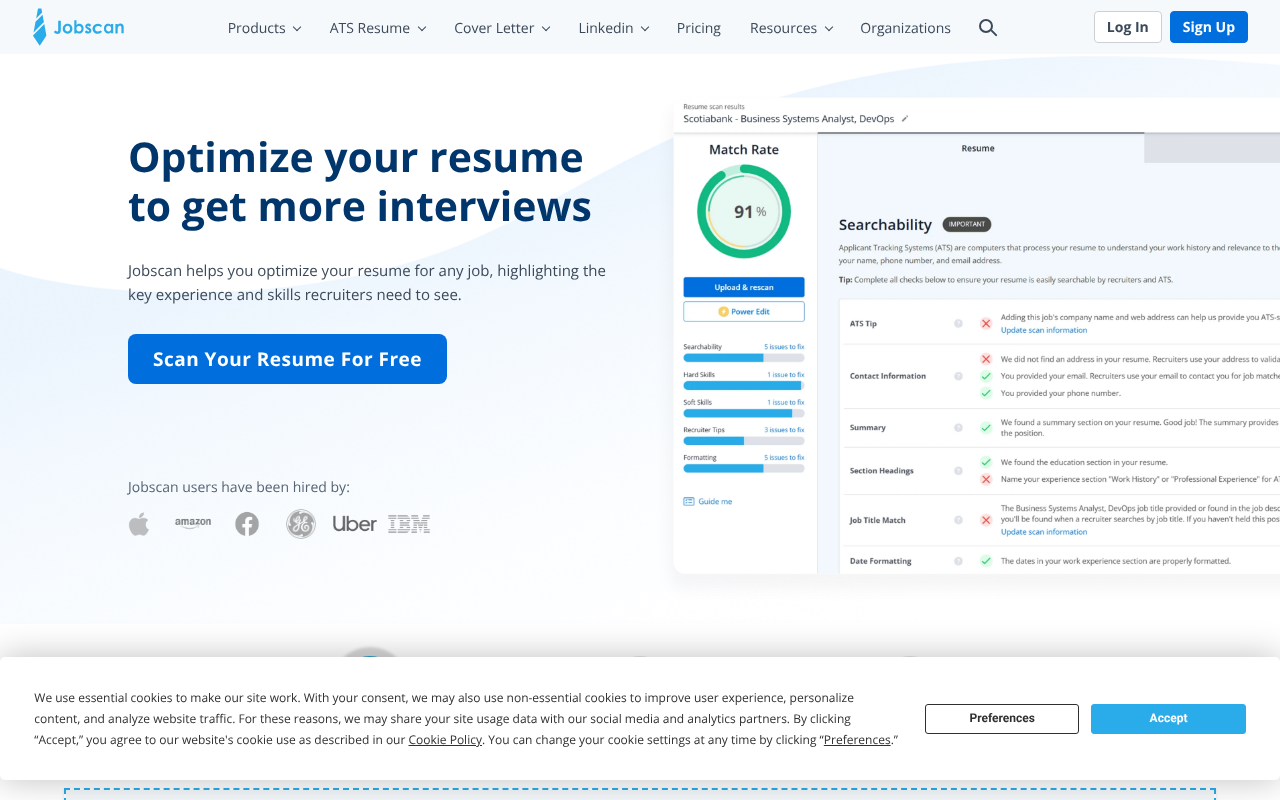Click the Jobscan logo
Image resolution: width=1280 pixels, height=800 pixels.
click(79, 27)
